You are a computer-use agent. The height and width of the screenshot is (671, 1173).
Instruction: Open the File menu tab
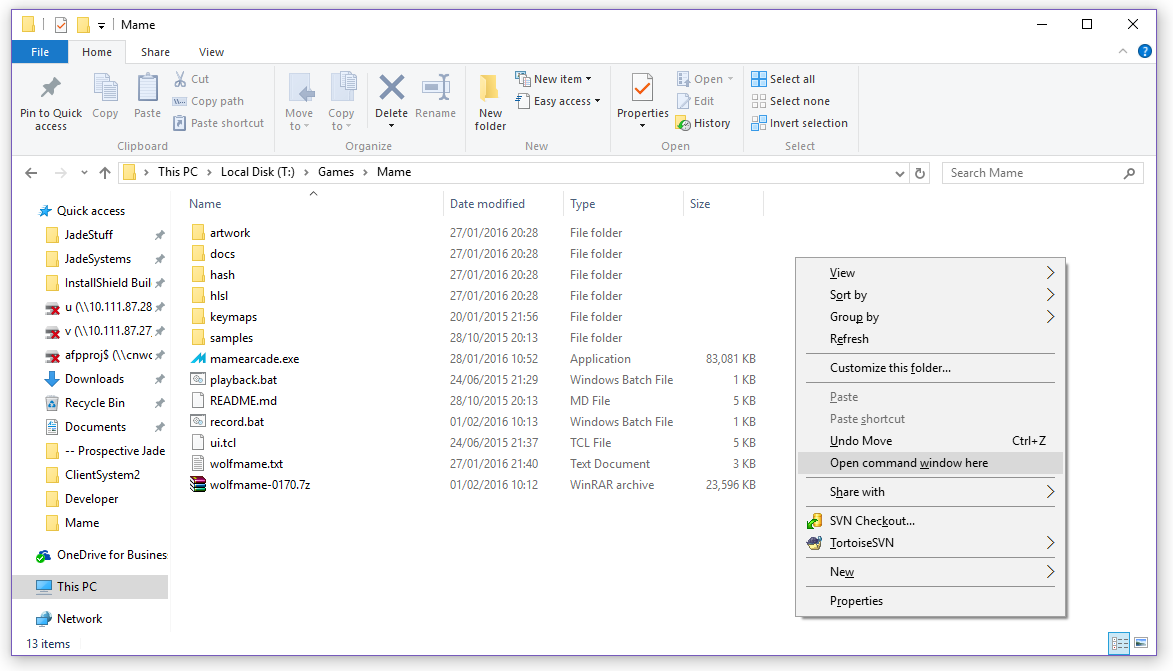(40, 52)
